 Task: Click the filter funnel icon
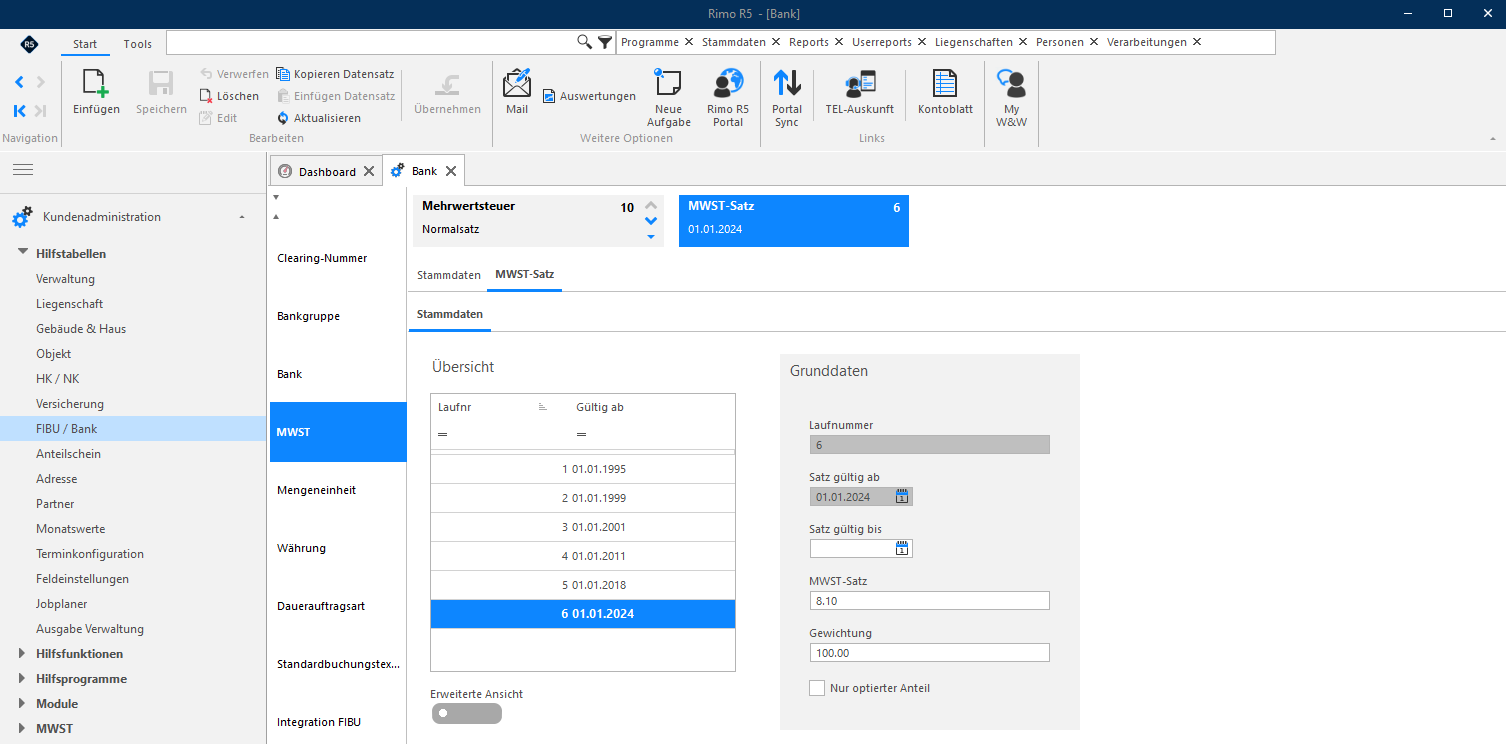pos(605,42)
